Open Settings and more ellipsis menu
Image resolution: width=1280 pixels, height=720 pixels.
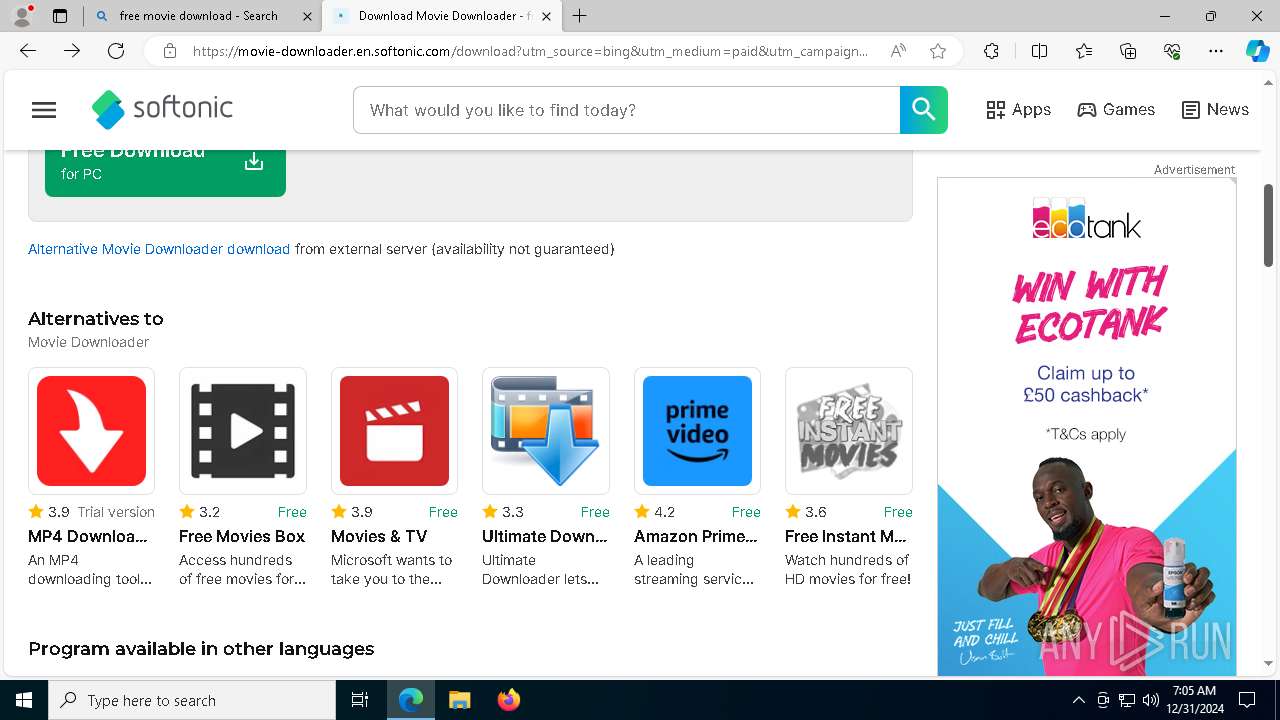pyautogui.click(x=1216, y=51)
